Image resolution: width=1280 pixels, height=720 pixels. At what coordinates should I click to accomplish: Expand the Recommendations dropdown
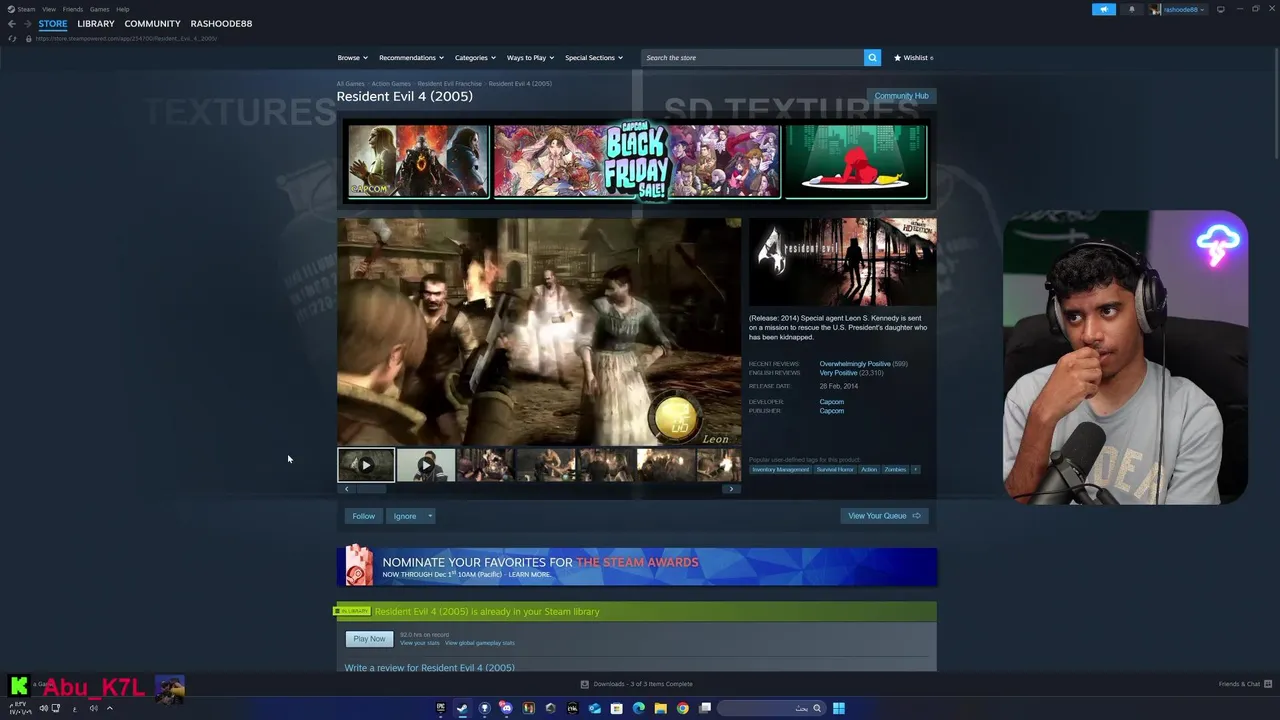(x=411, y=58)
